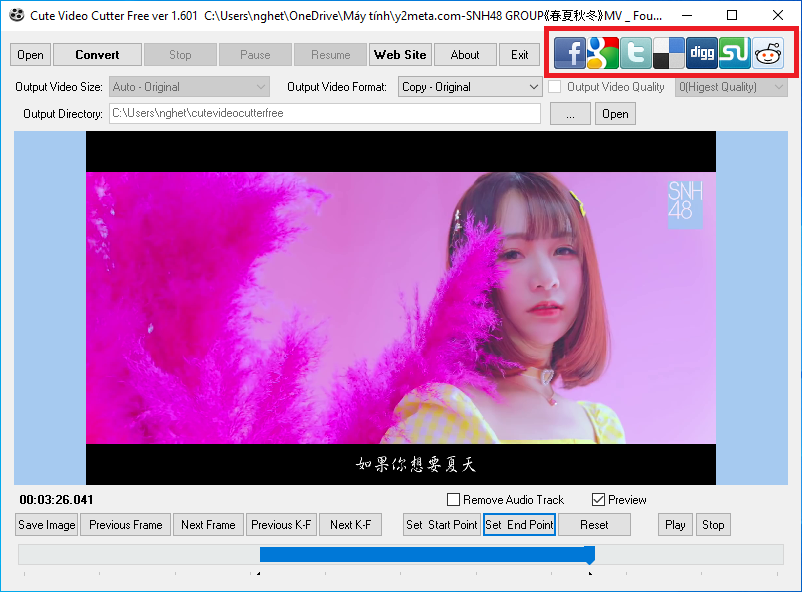Click the Twitter share icon
The width and height of the screenshot is (802, 592).
pyautogui.click(x=635, y=52)
